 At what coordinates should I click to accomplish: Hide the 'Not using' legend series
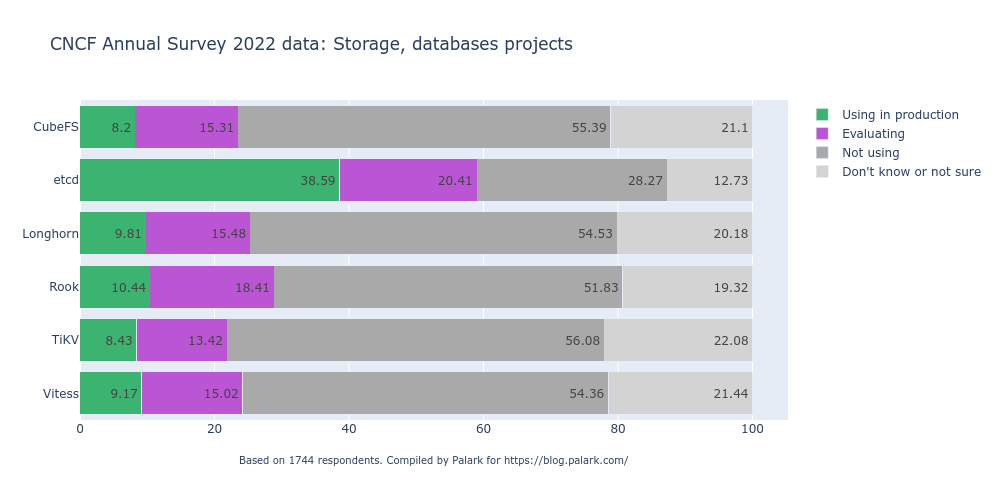click(870, 153)
